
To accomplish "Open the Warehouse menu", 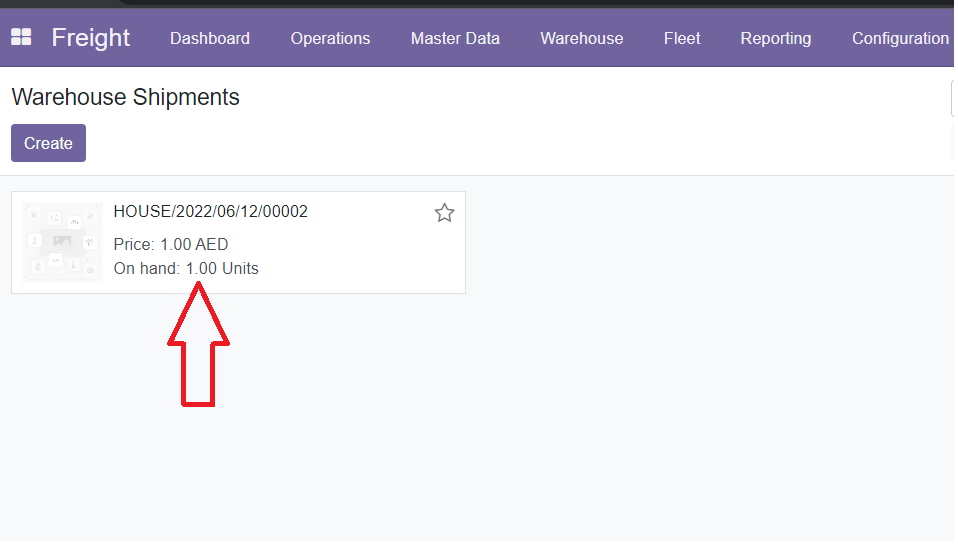I will (x=581, y=39).
